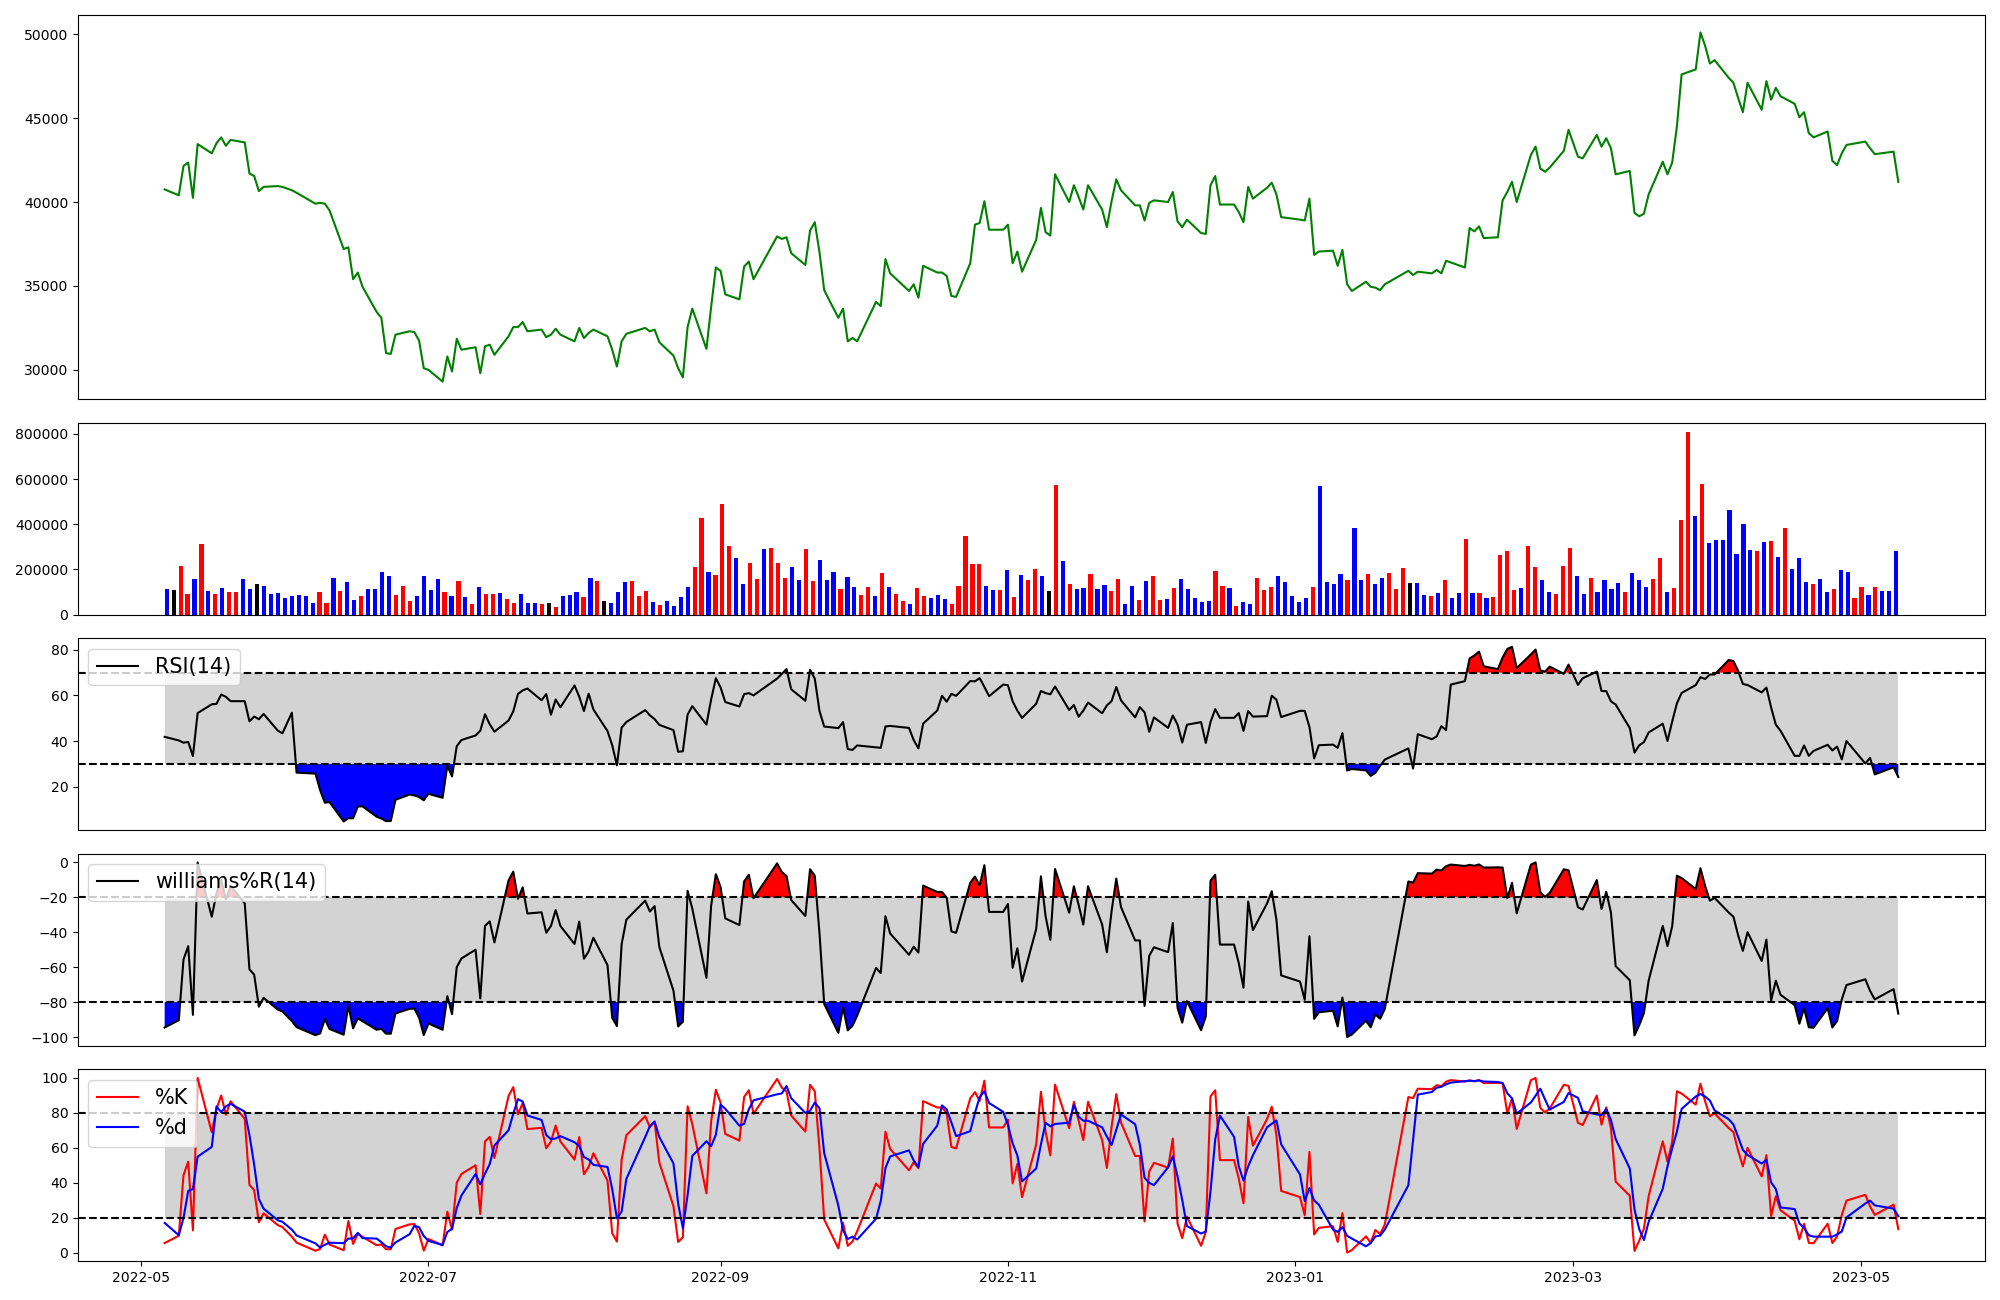Click the -100 Williams %R axis label
Viewport: 2000px width, 1300px height.
49,1038
